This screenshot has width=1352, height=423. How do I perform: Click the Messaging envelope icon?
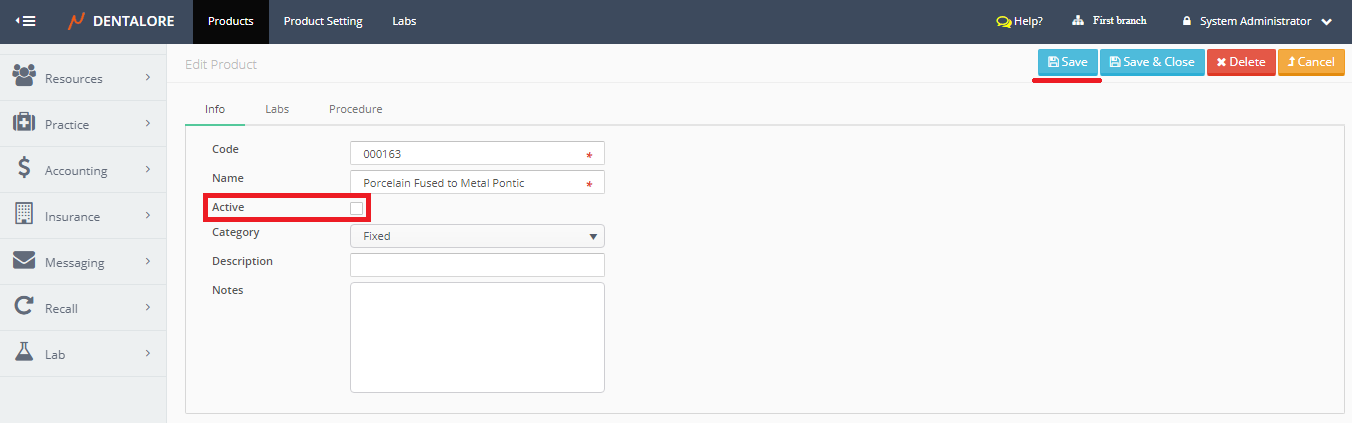click(24, 261)
